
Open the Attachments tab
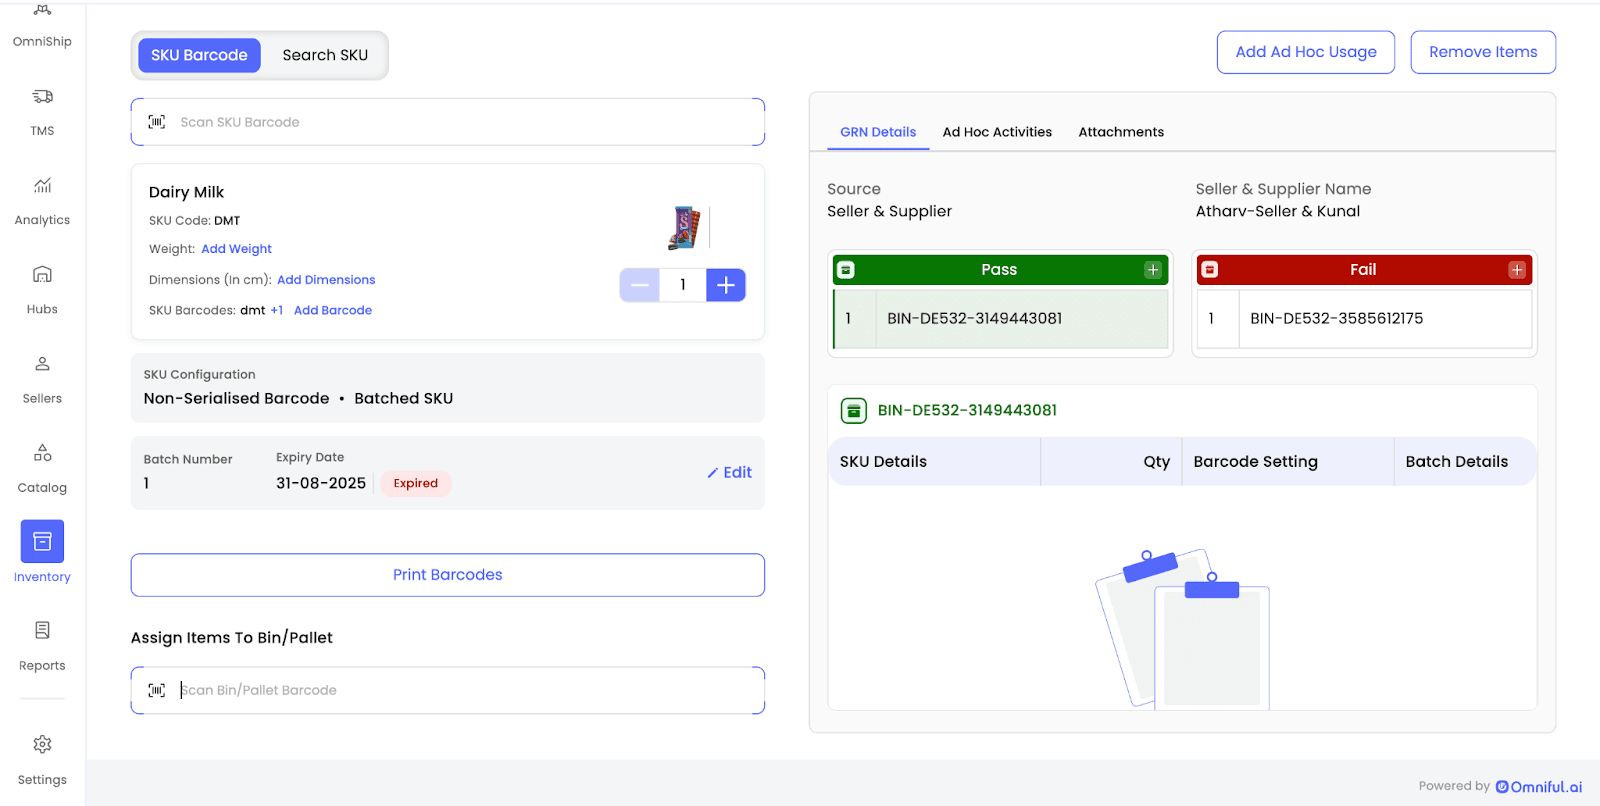point(1121,132)
